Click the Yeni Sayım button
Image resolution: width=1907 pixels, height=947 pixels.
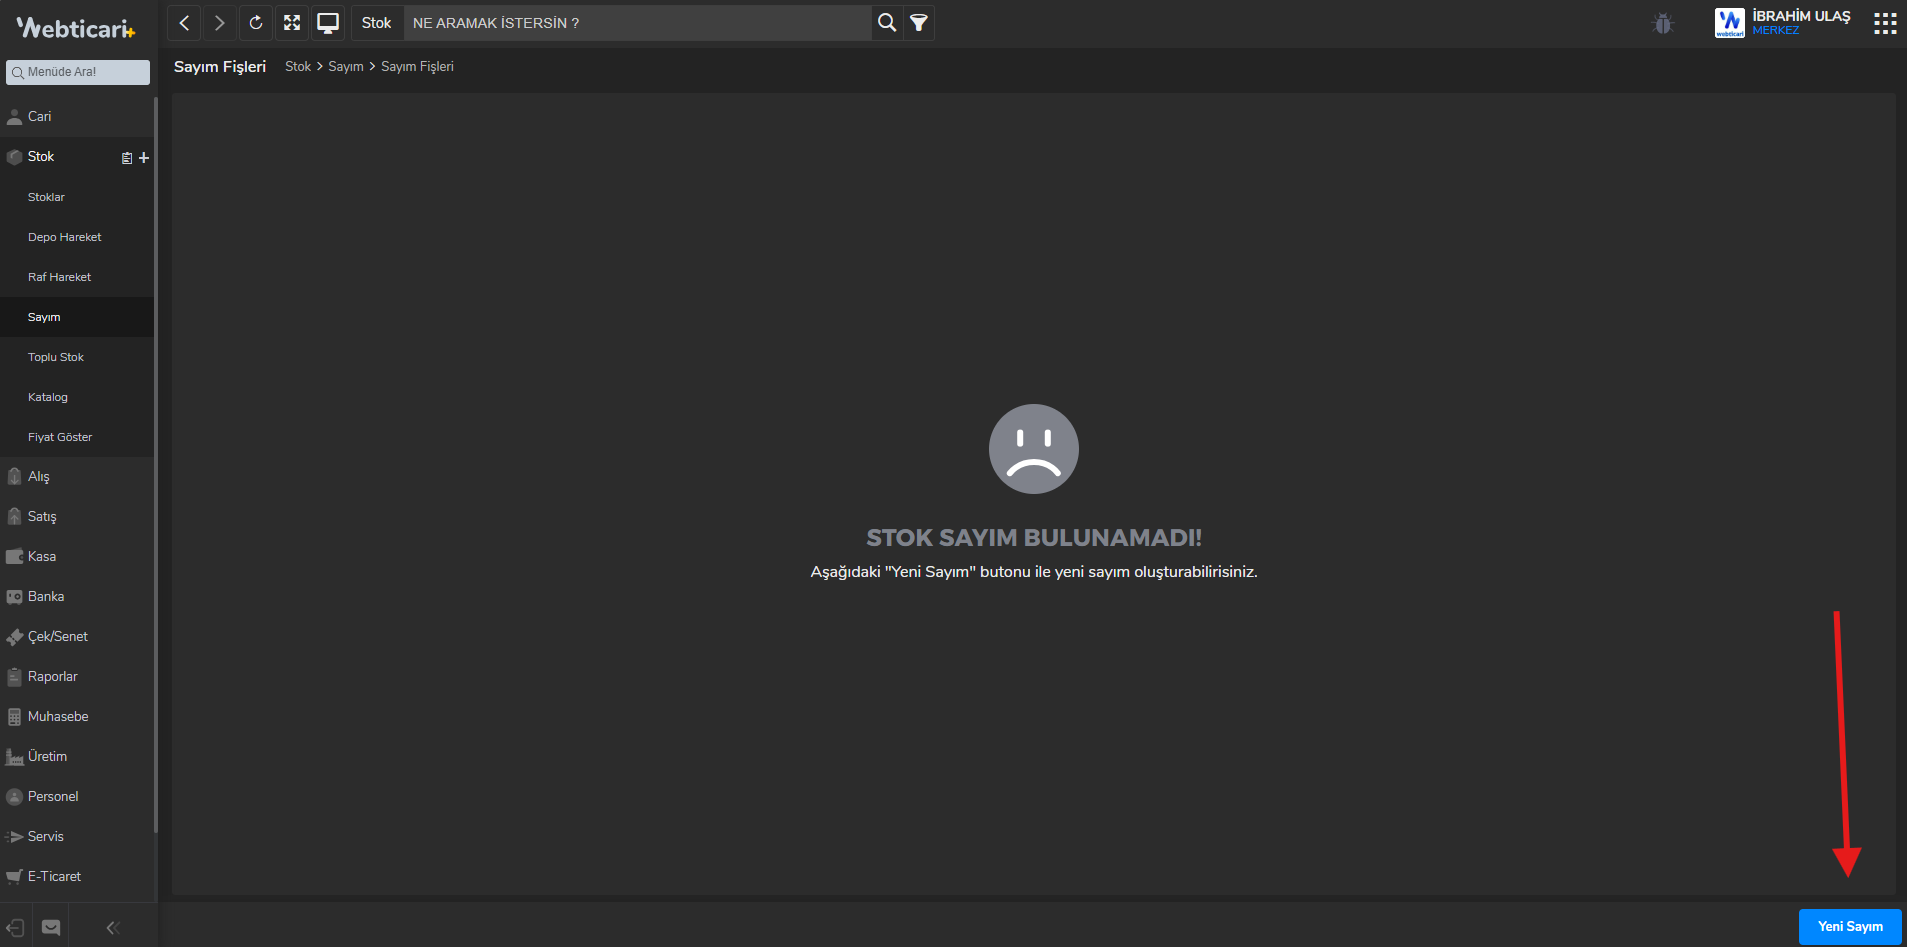coord(1849,926)
